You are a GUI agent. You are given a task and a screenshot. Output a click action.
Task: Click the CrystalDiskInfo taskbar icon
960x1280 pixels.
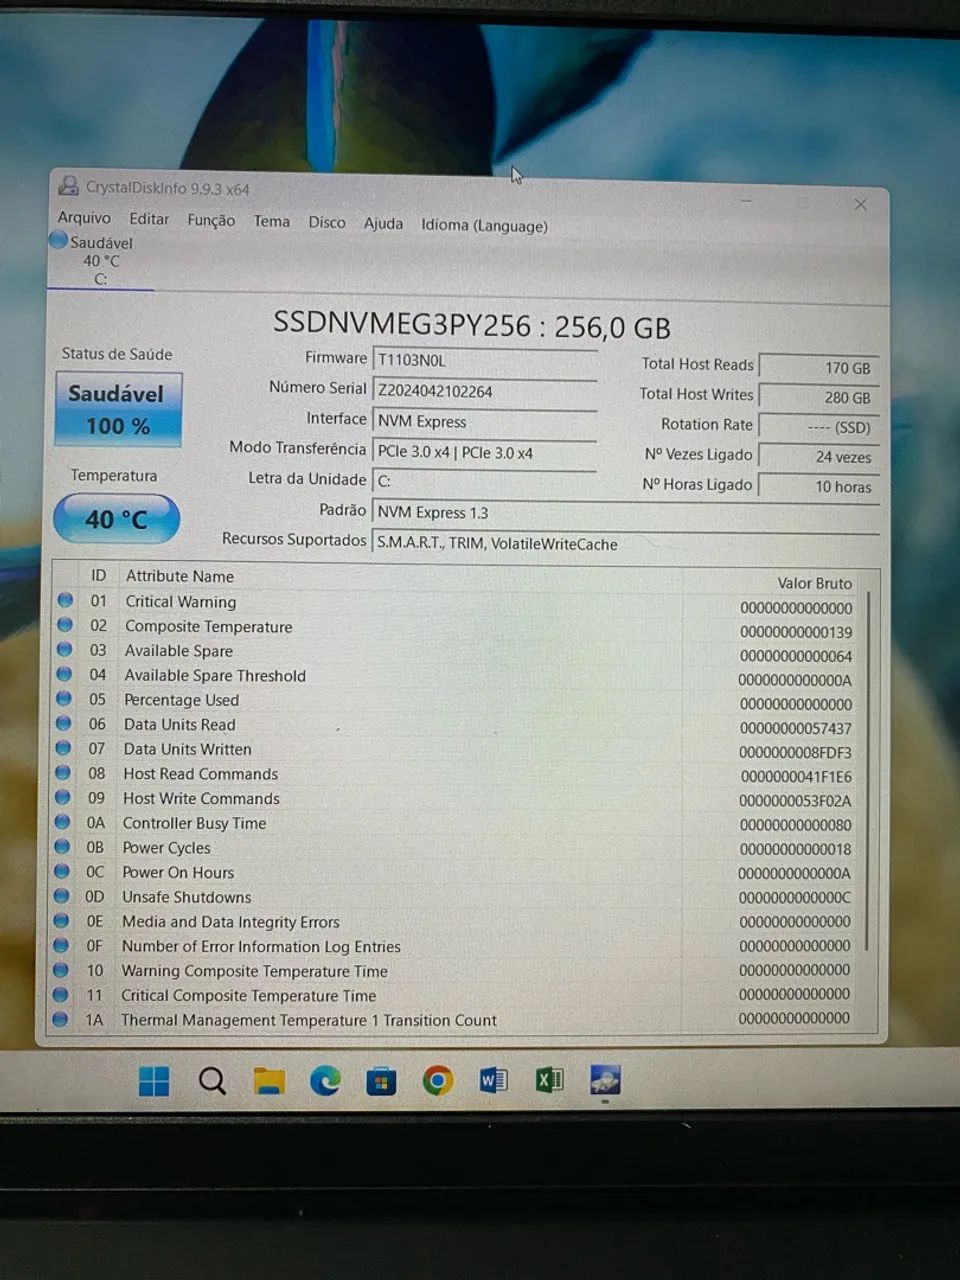coord(605,1080)
